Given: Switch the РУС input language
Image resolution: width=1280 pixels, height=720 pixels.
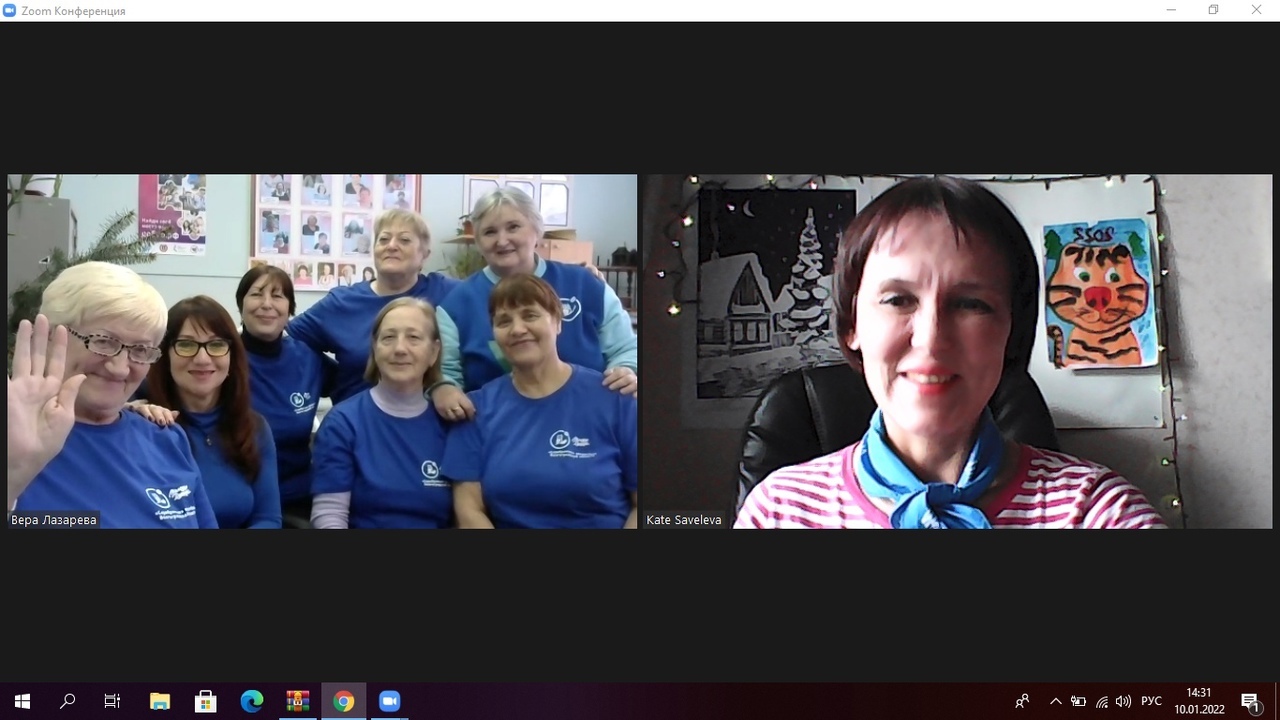Looking at the screenshot, I should [1151, 701].
